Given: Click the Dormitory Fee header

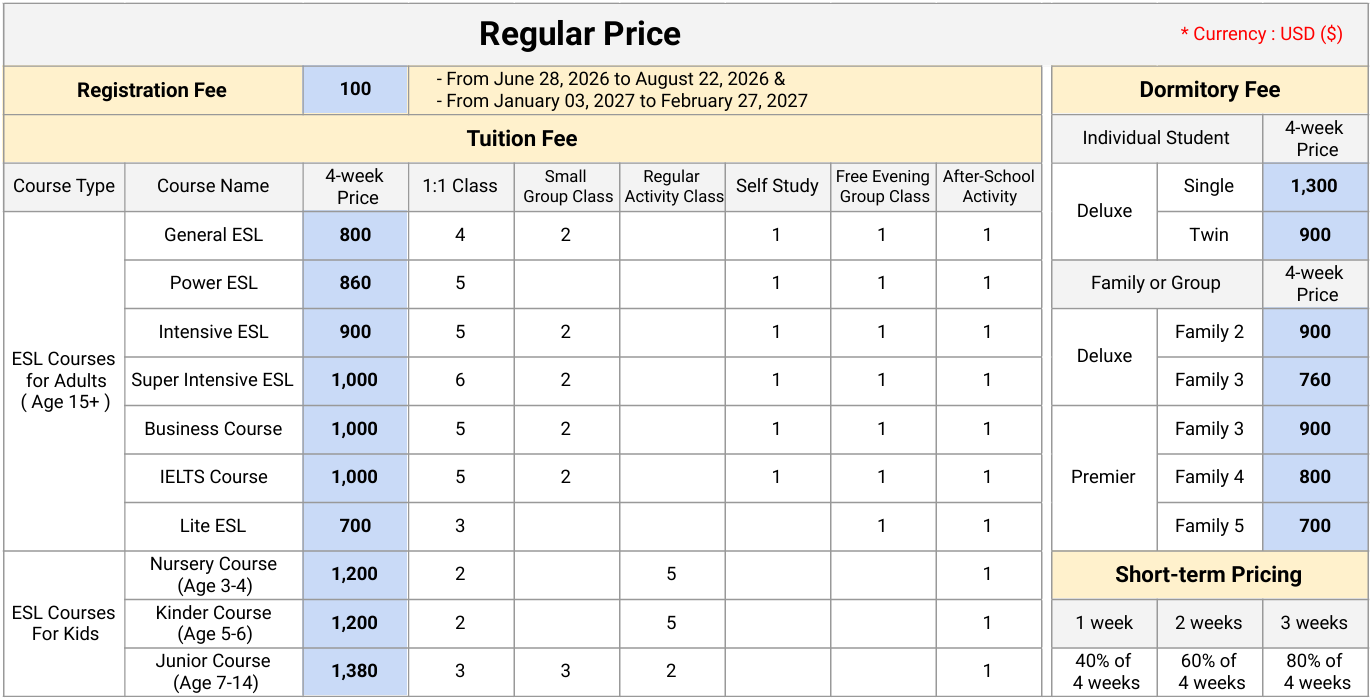Looking at the screenshot, I should pos(1209,90).
